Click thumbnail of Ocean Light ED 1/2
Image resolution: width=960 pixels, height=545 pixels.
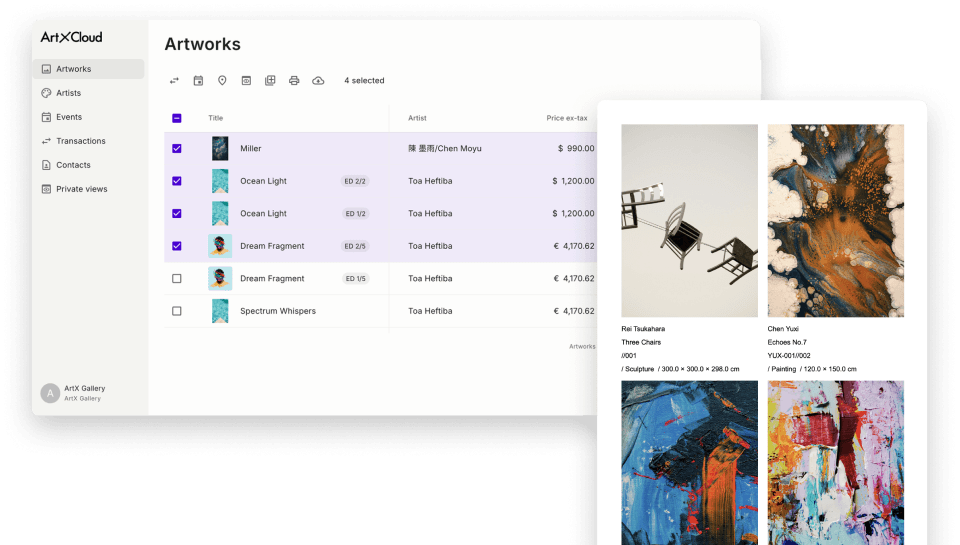tap(220, 213)
